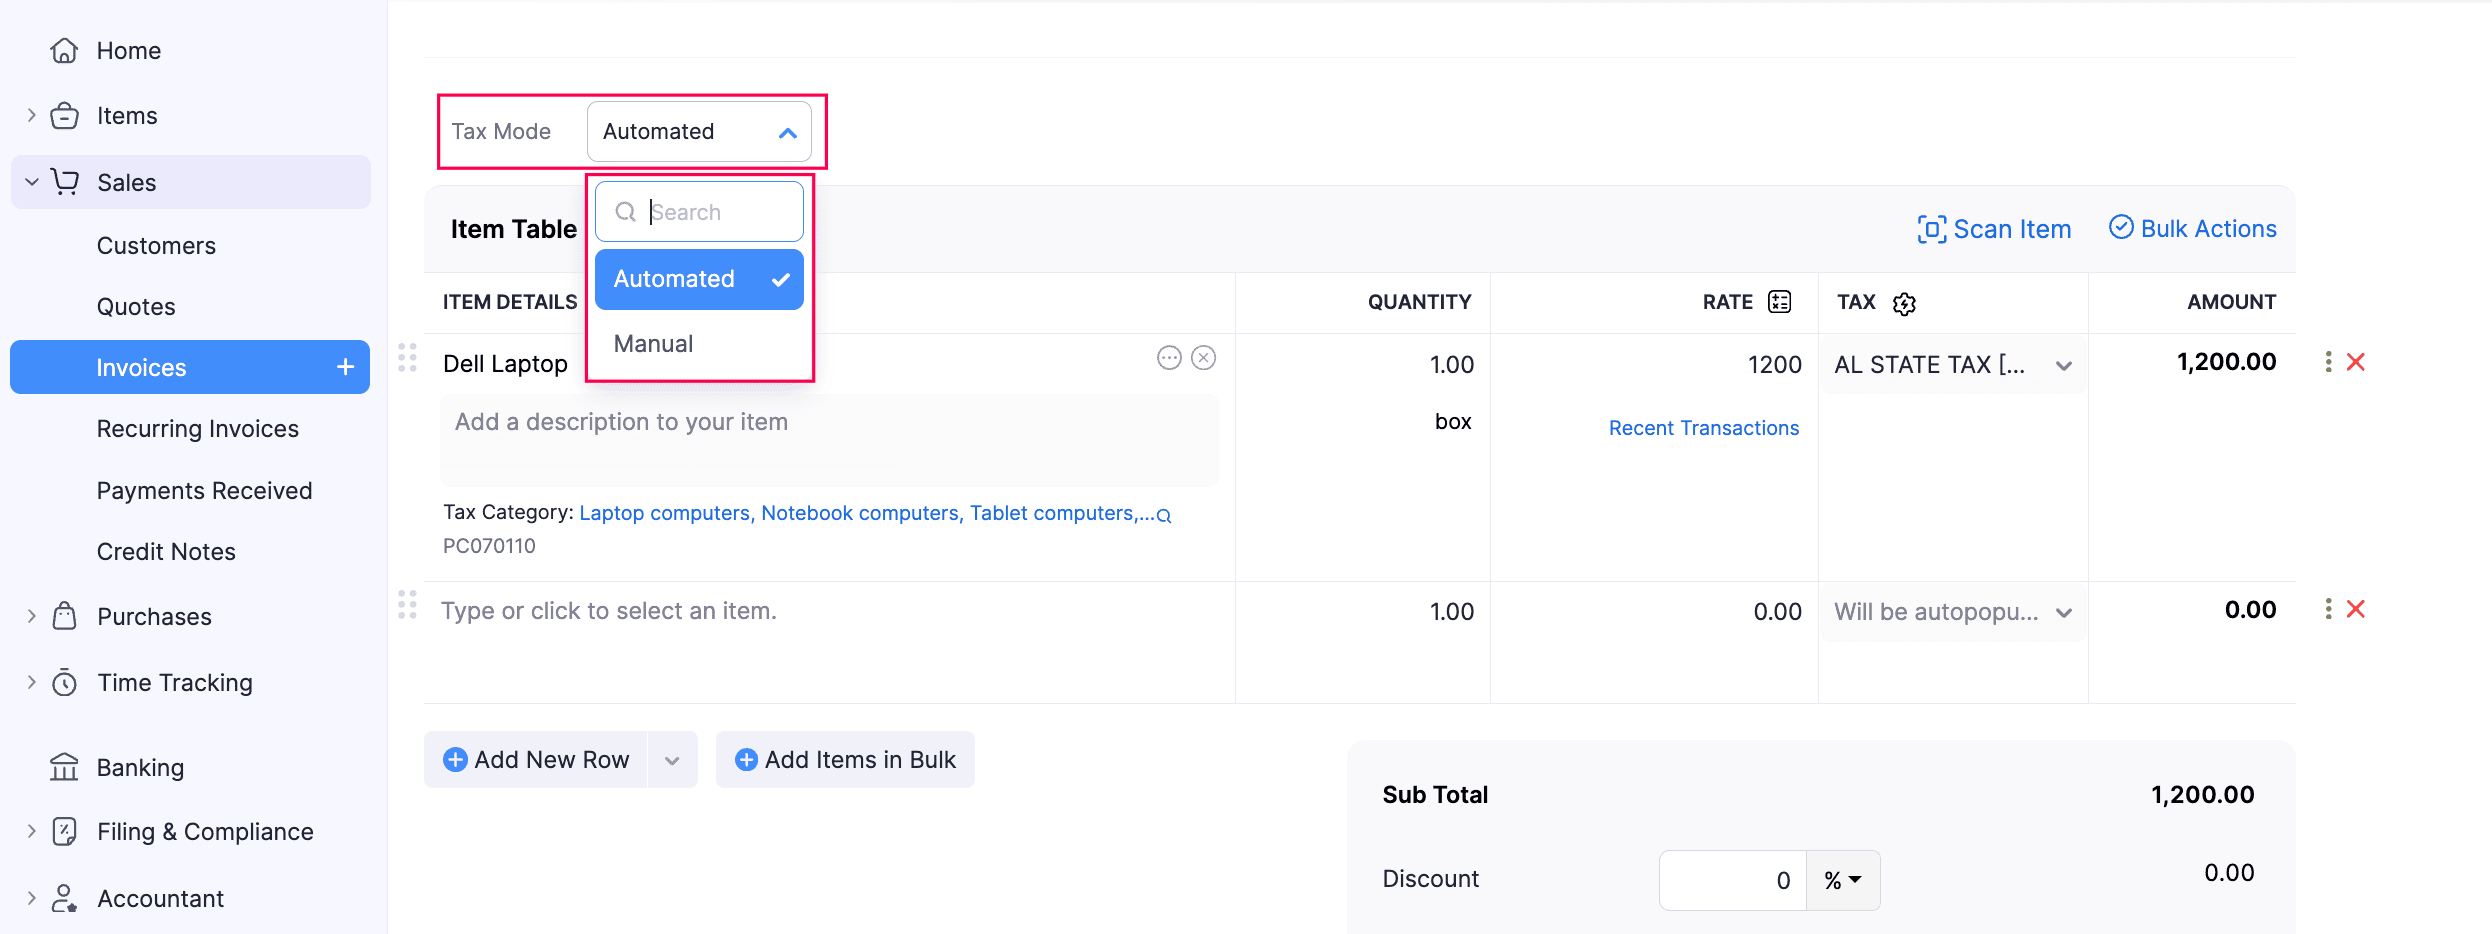Open Bulk Actions
2492x934 pixels.
point(2193,229)
